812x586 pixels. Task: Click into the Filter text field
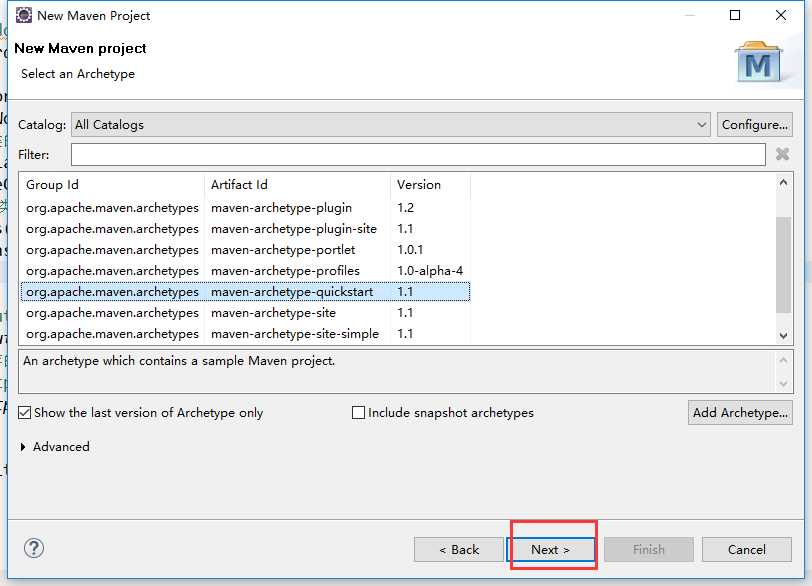[x=418, y=154]
